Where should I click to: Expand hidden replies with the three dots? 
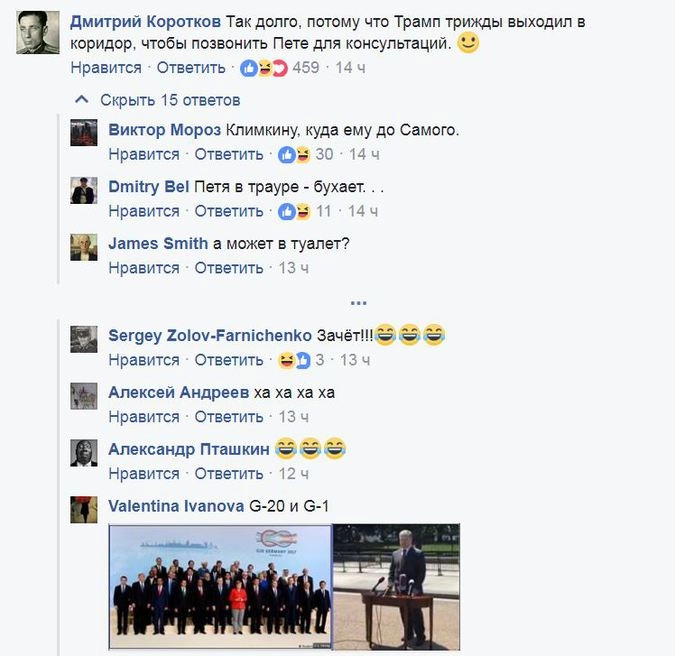click(359, 303)
